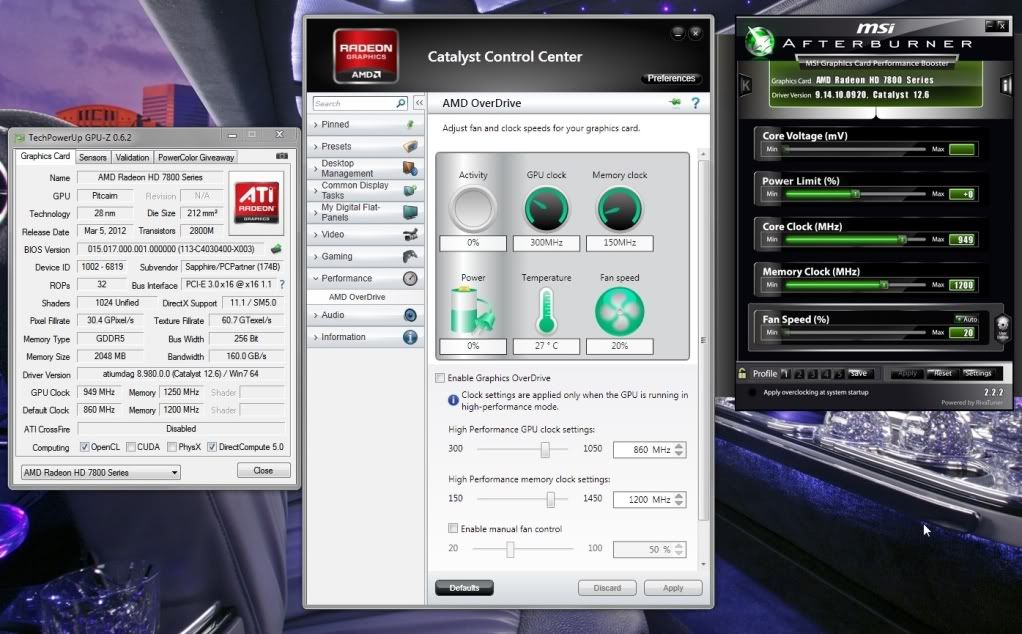Switch to the Validation tab in GPU-Z
The width and height of the screenshot is (1022, 634).
tap(132, 157)
